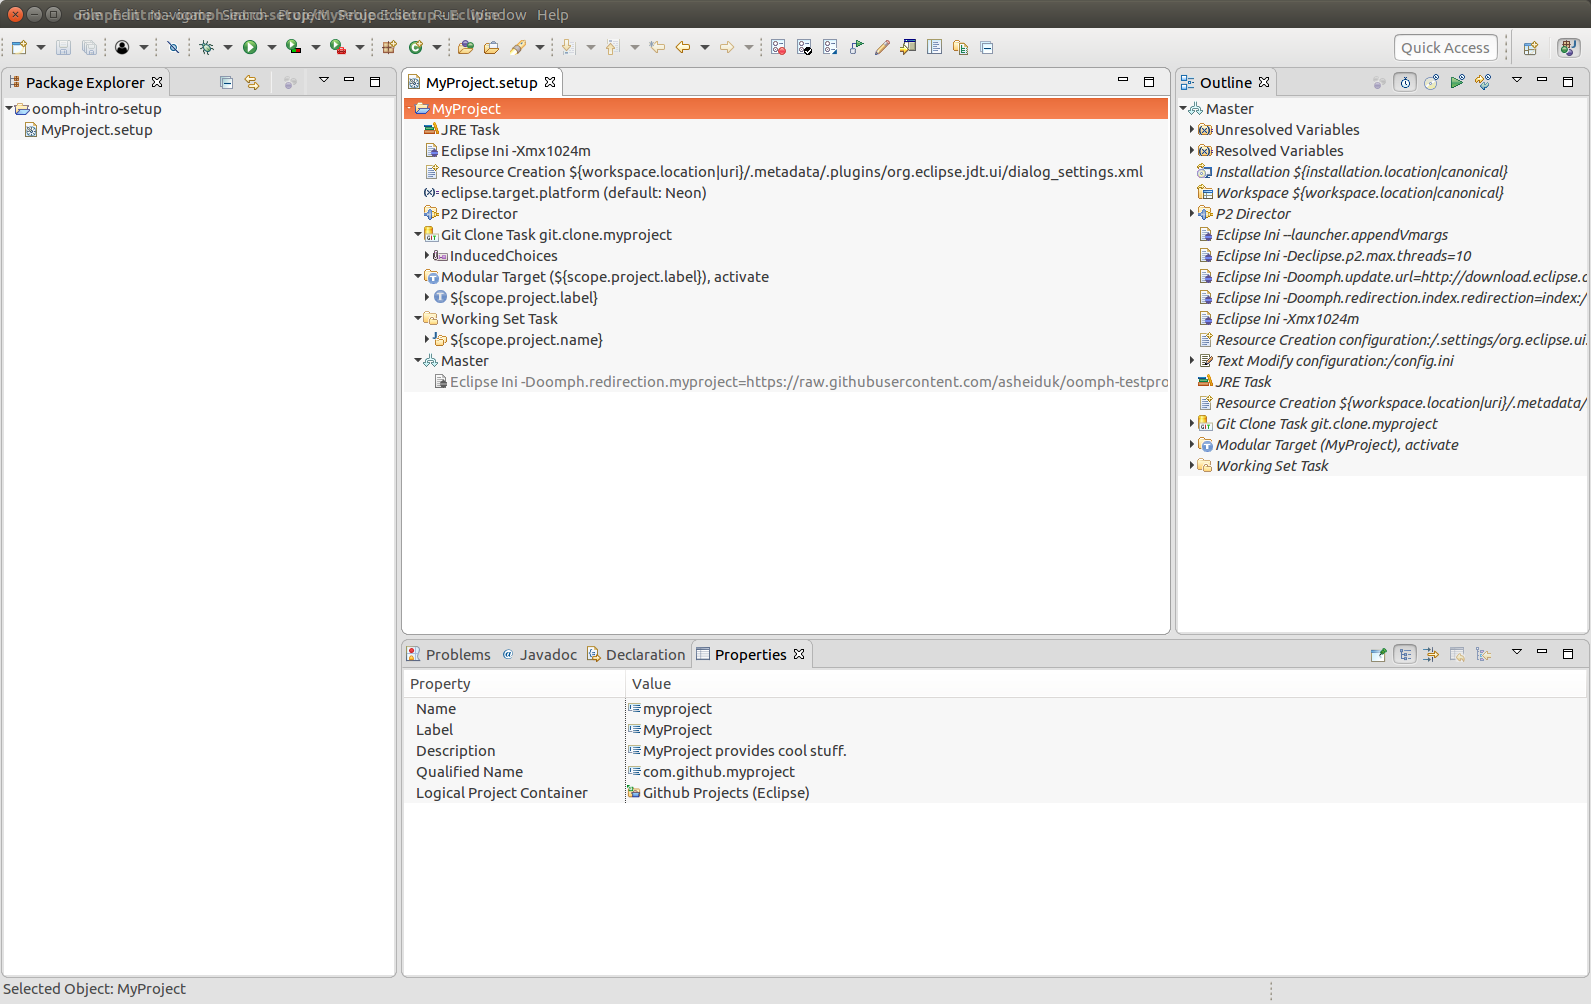Select the Package Explorer tab
This screenshot has width=1591, height=1004.
click(x=85, y=82)
